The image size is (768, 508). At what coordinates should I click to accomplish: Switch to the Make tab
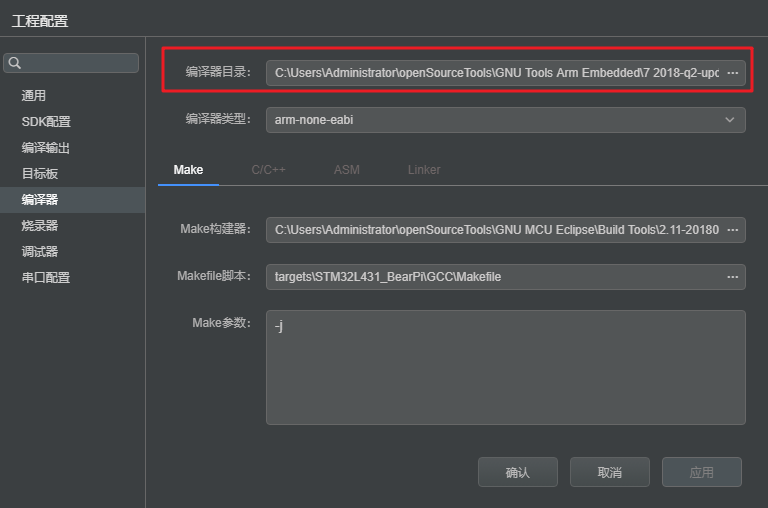(188, 170)
